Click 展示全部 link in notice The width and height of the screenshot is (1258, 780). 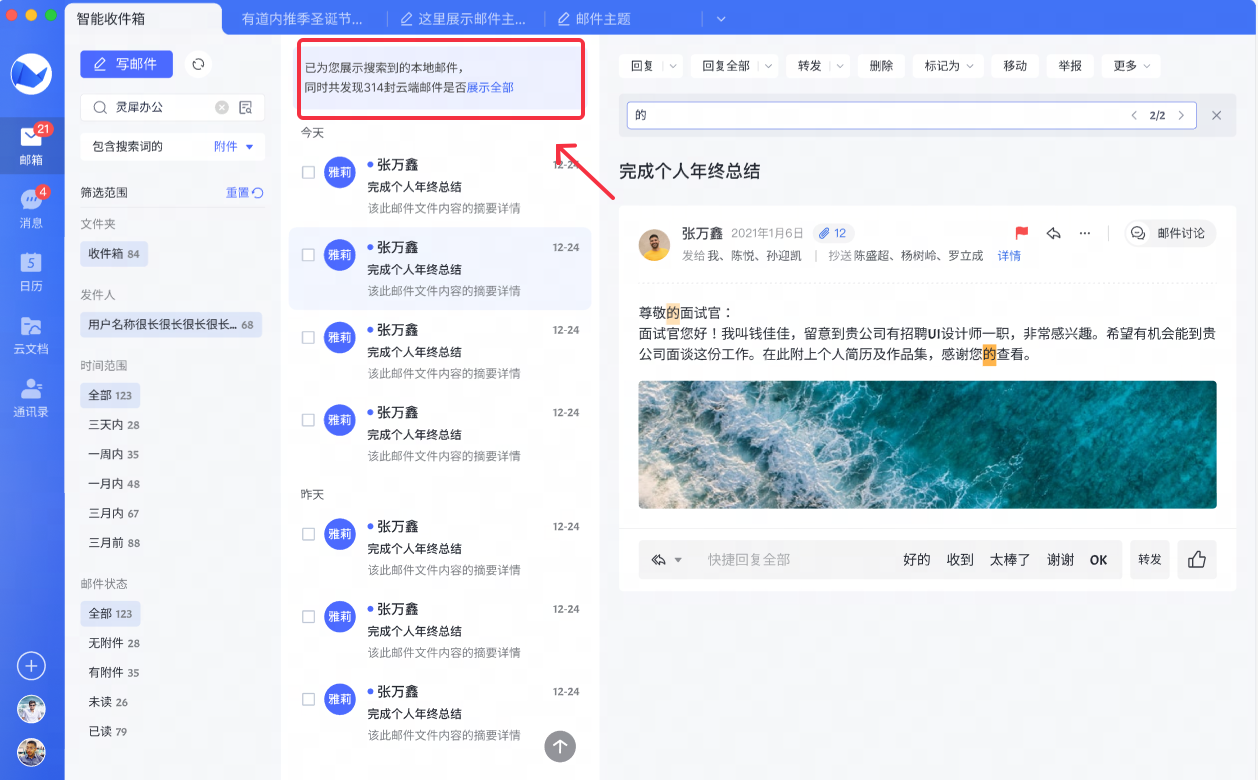(490, 88)
